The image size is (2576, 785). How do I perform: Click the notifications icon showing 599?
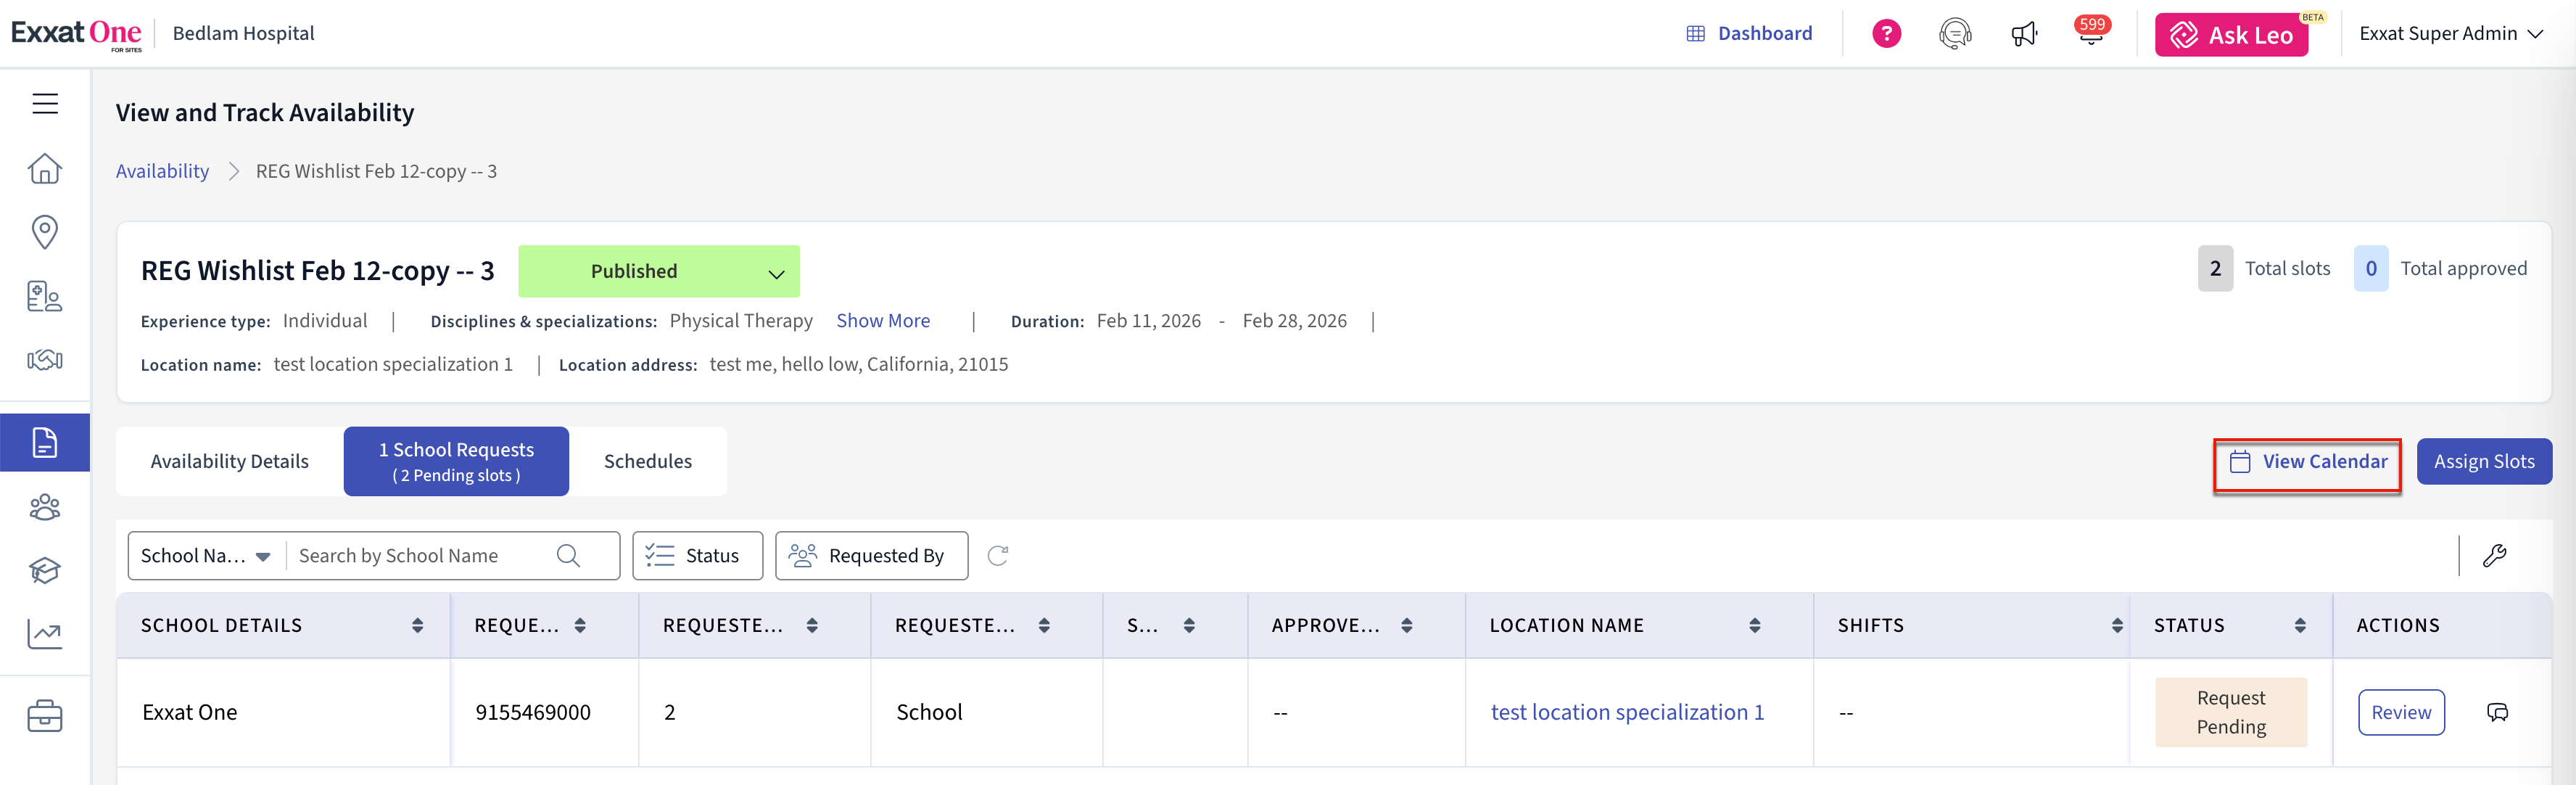click(2090, 34)
